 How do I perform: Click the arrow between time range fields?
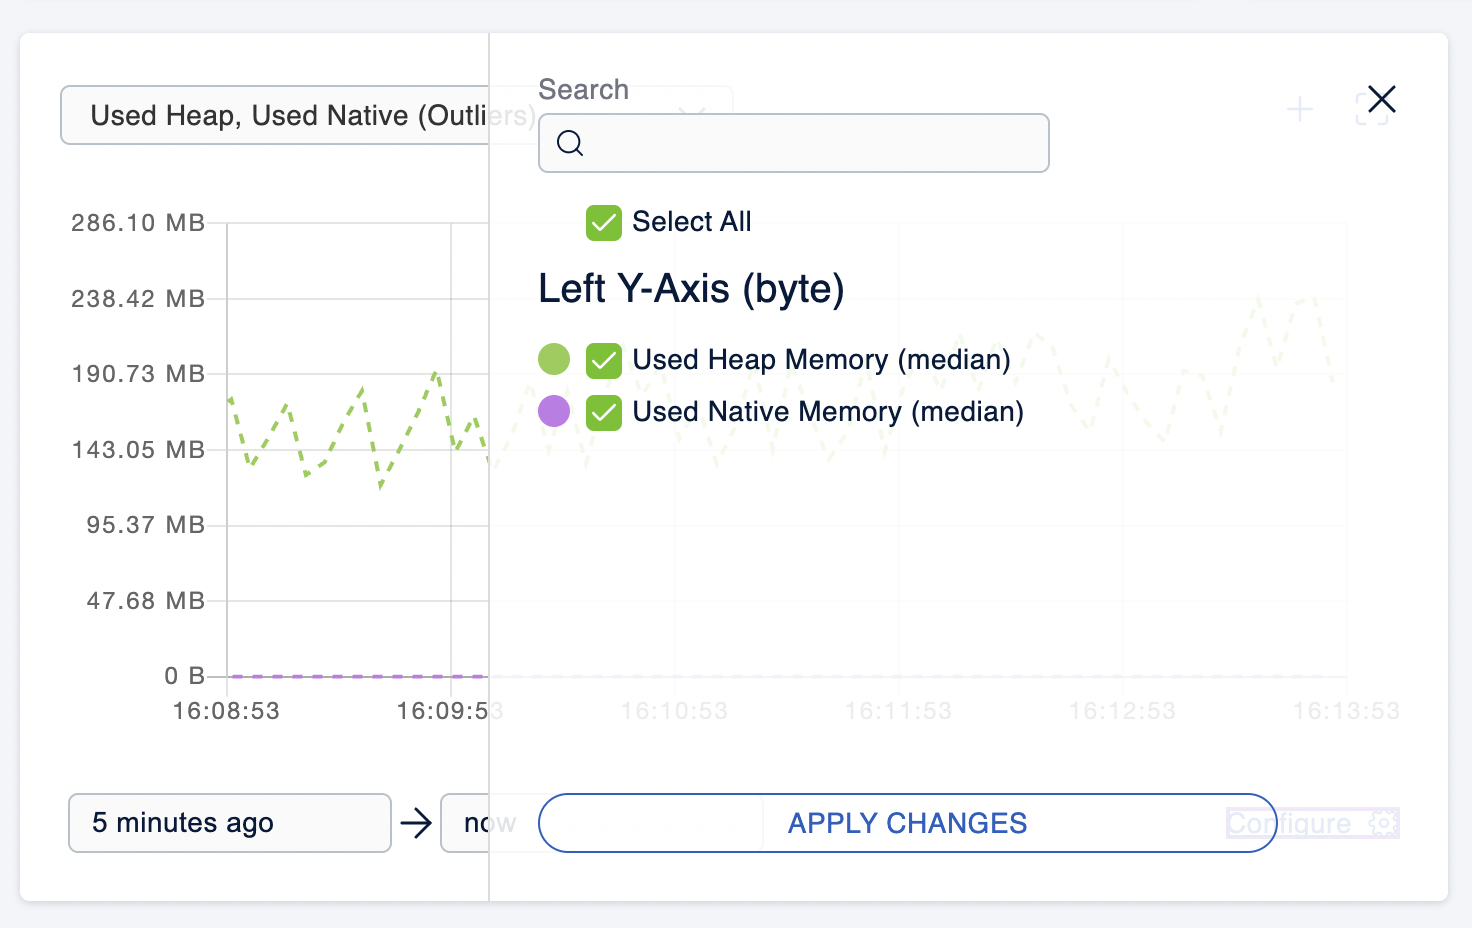coord(415,823)
